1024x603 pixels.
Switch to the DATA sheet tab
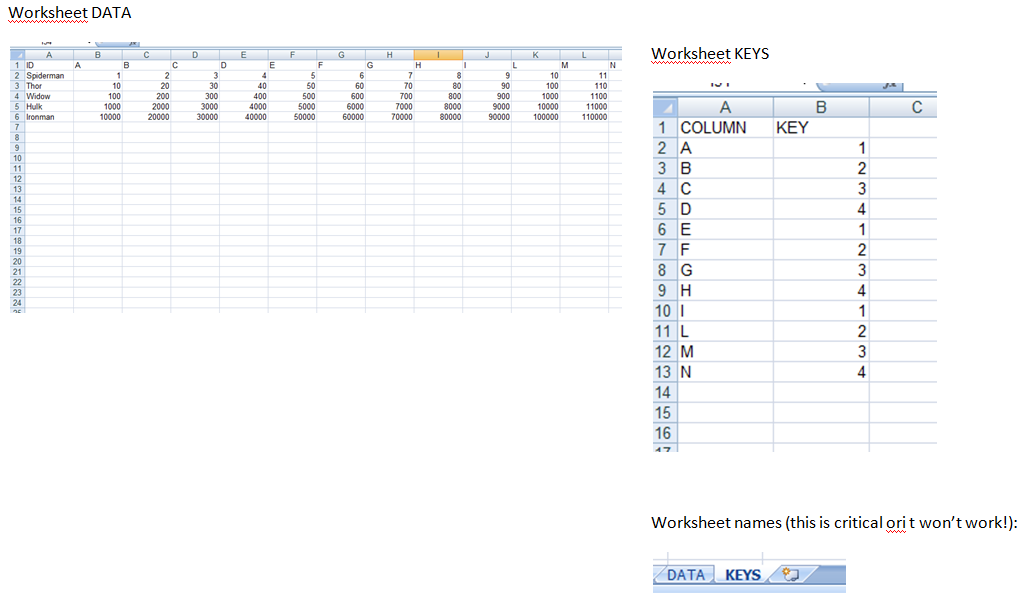(686, 575)
